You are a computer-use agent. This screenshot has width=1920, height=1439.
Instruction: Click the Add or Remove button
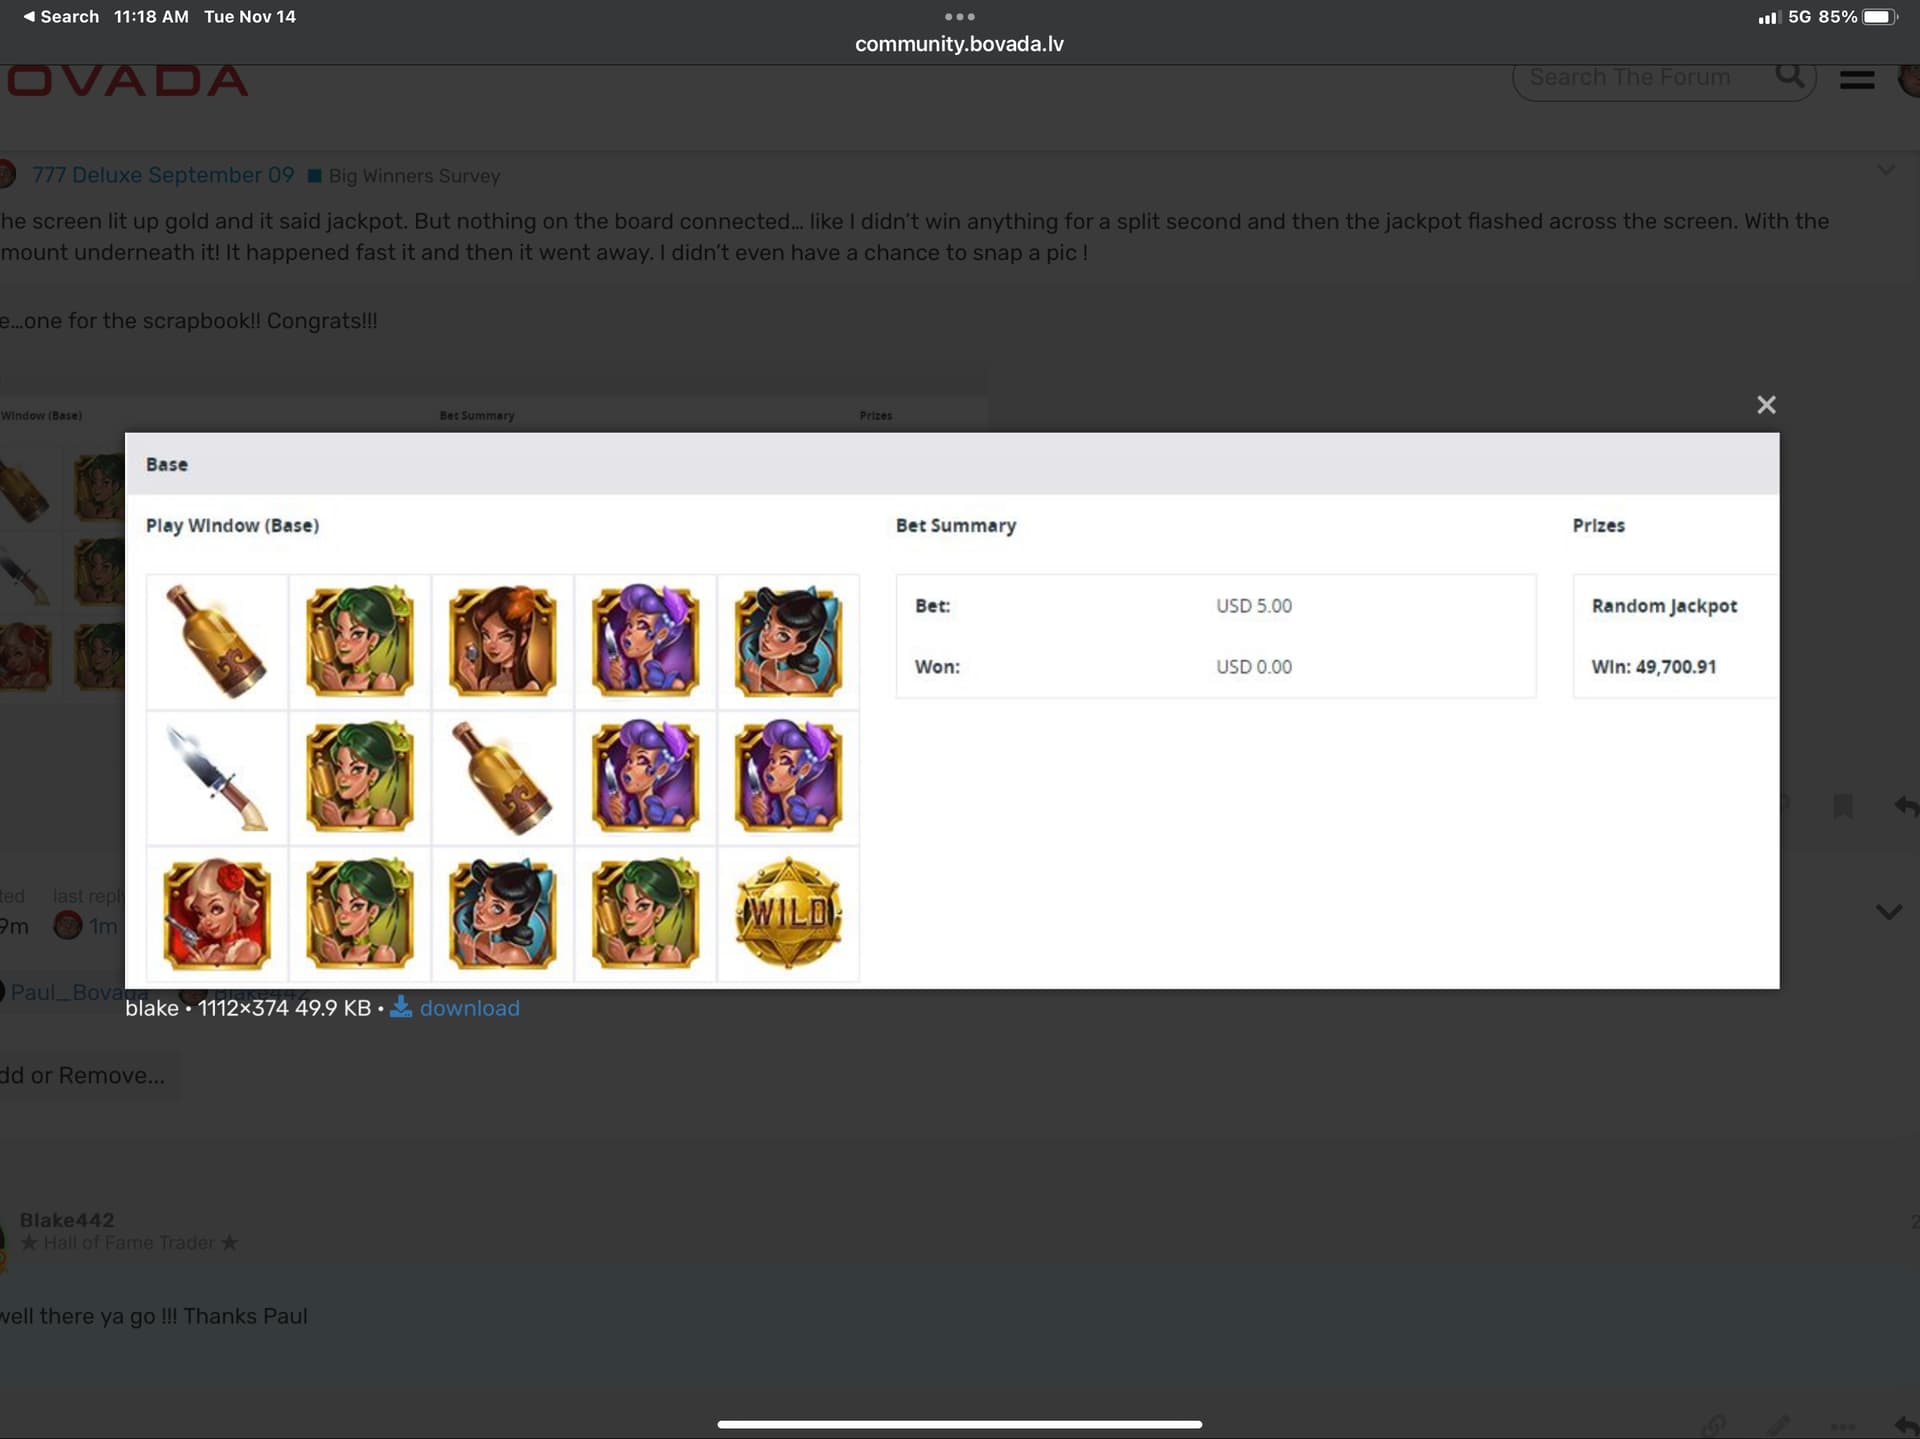84,1076
